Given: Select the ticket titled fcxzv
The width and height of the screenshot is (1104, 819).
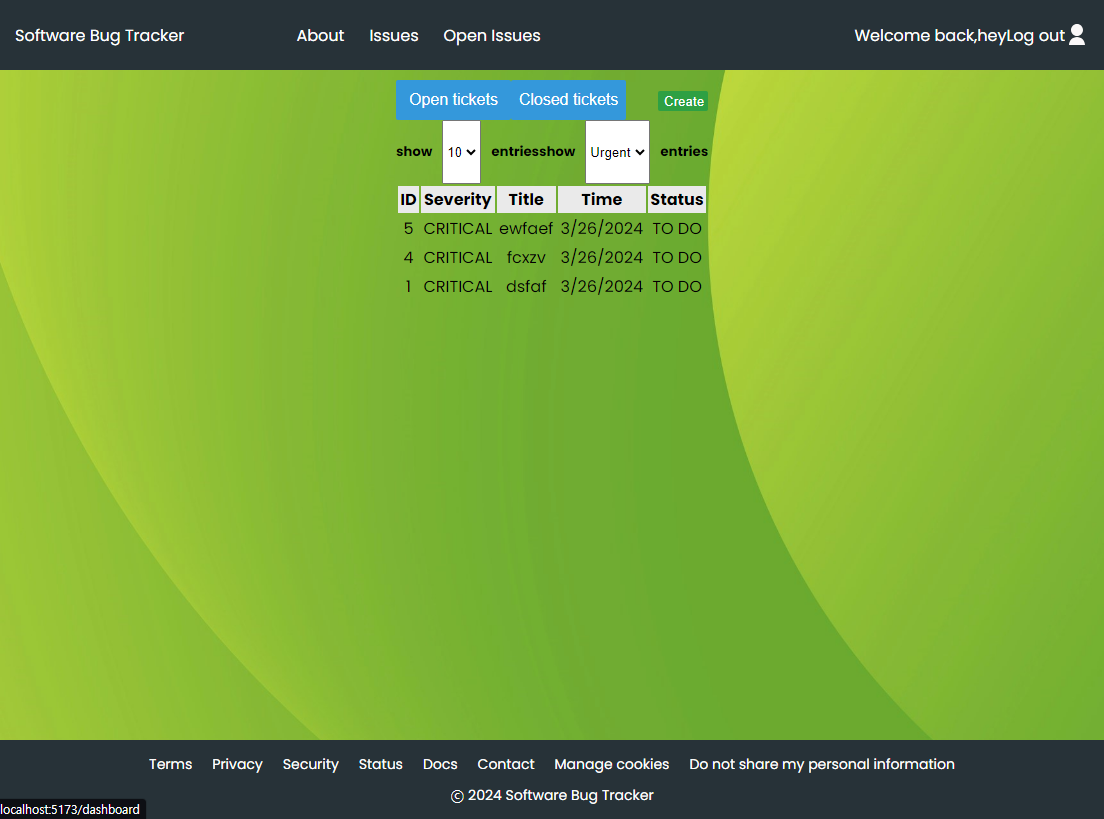Looking at the screenshot, I should pyautogui.click(x=526, y=258).
